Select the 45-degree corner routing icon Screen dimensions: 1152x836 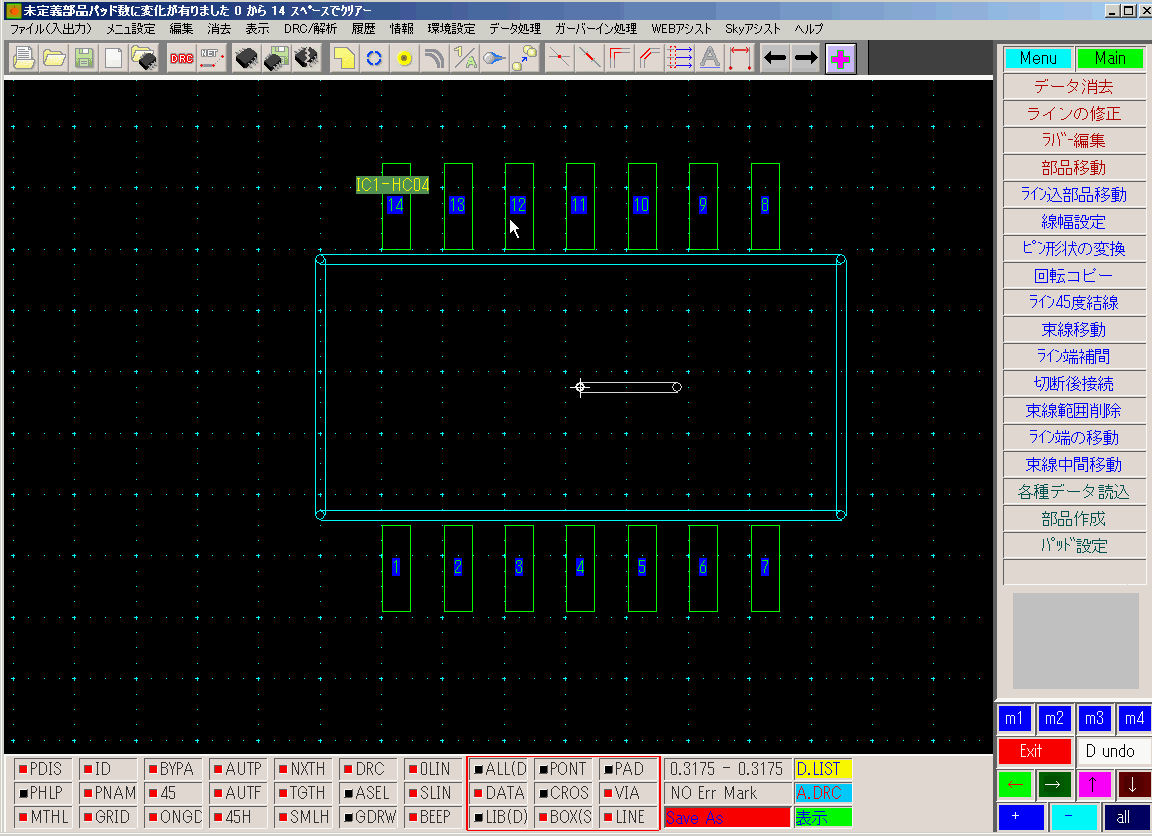pyautogui.click(x=649, y=58)
